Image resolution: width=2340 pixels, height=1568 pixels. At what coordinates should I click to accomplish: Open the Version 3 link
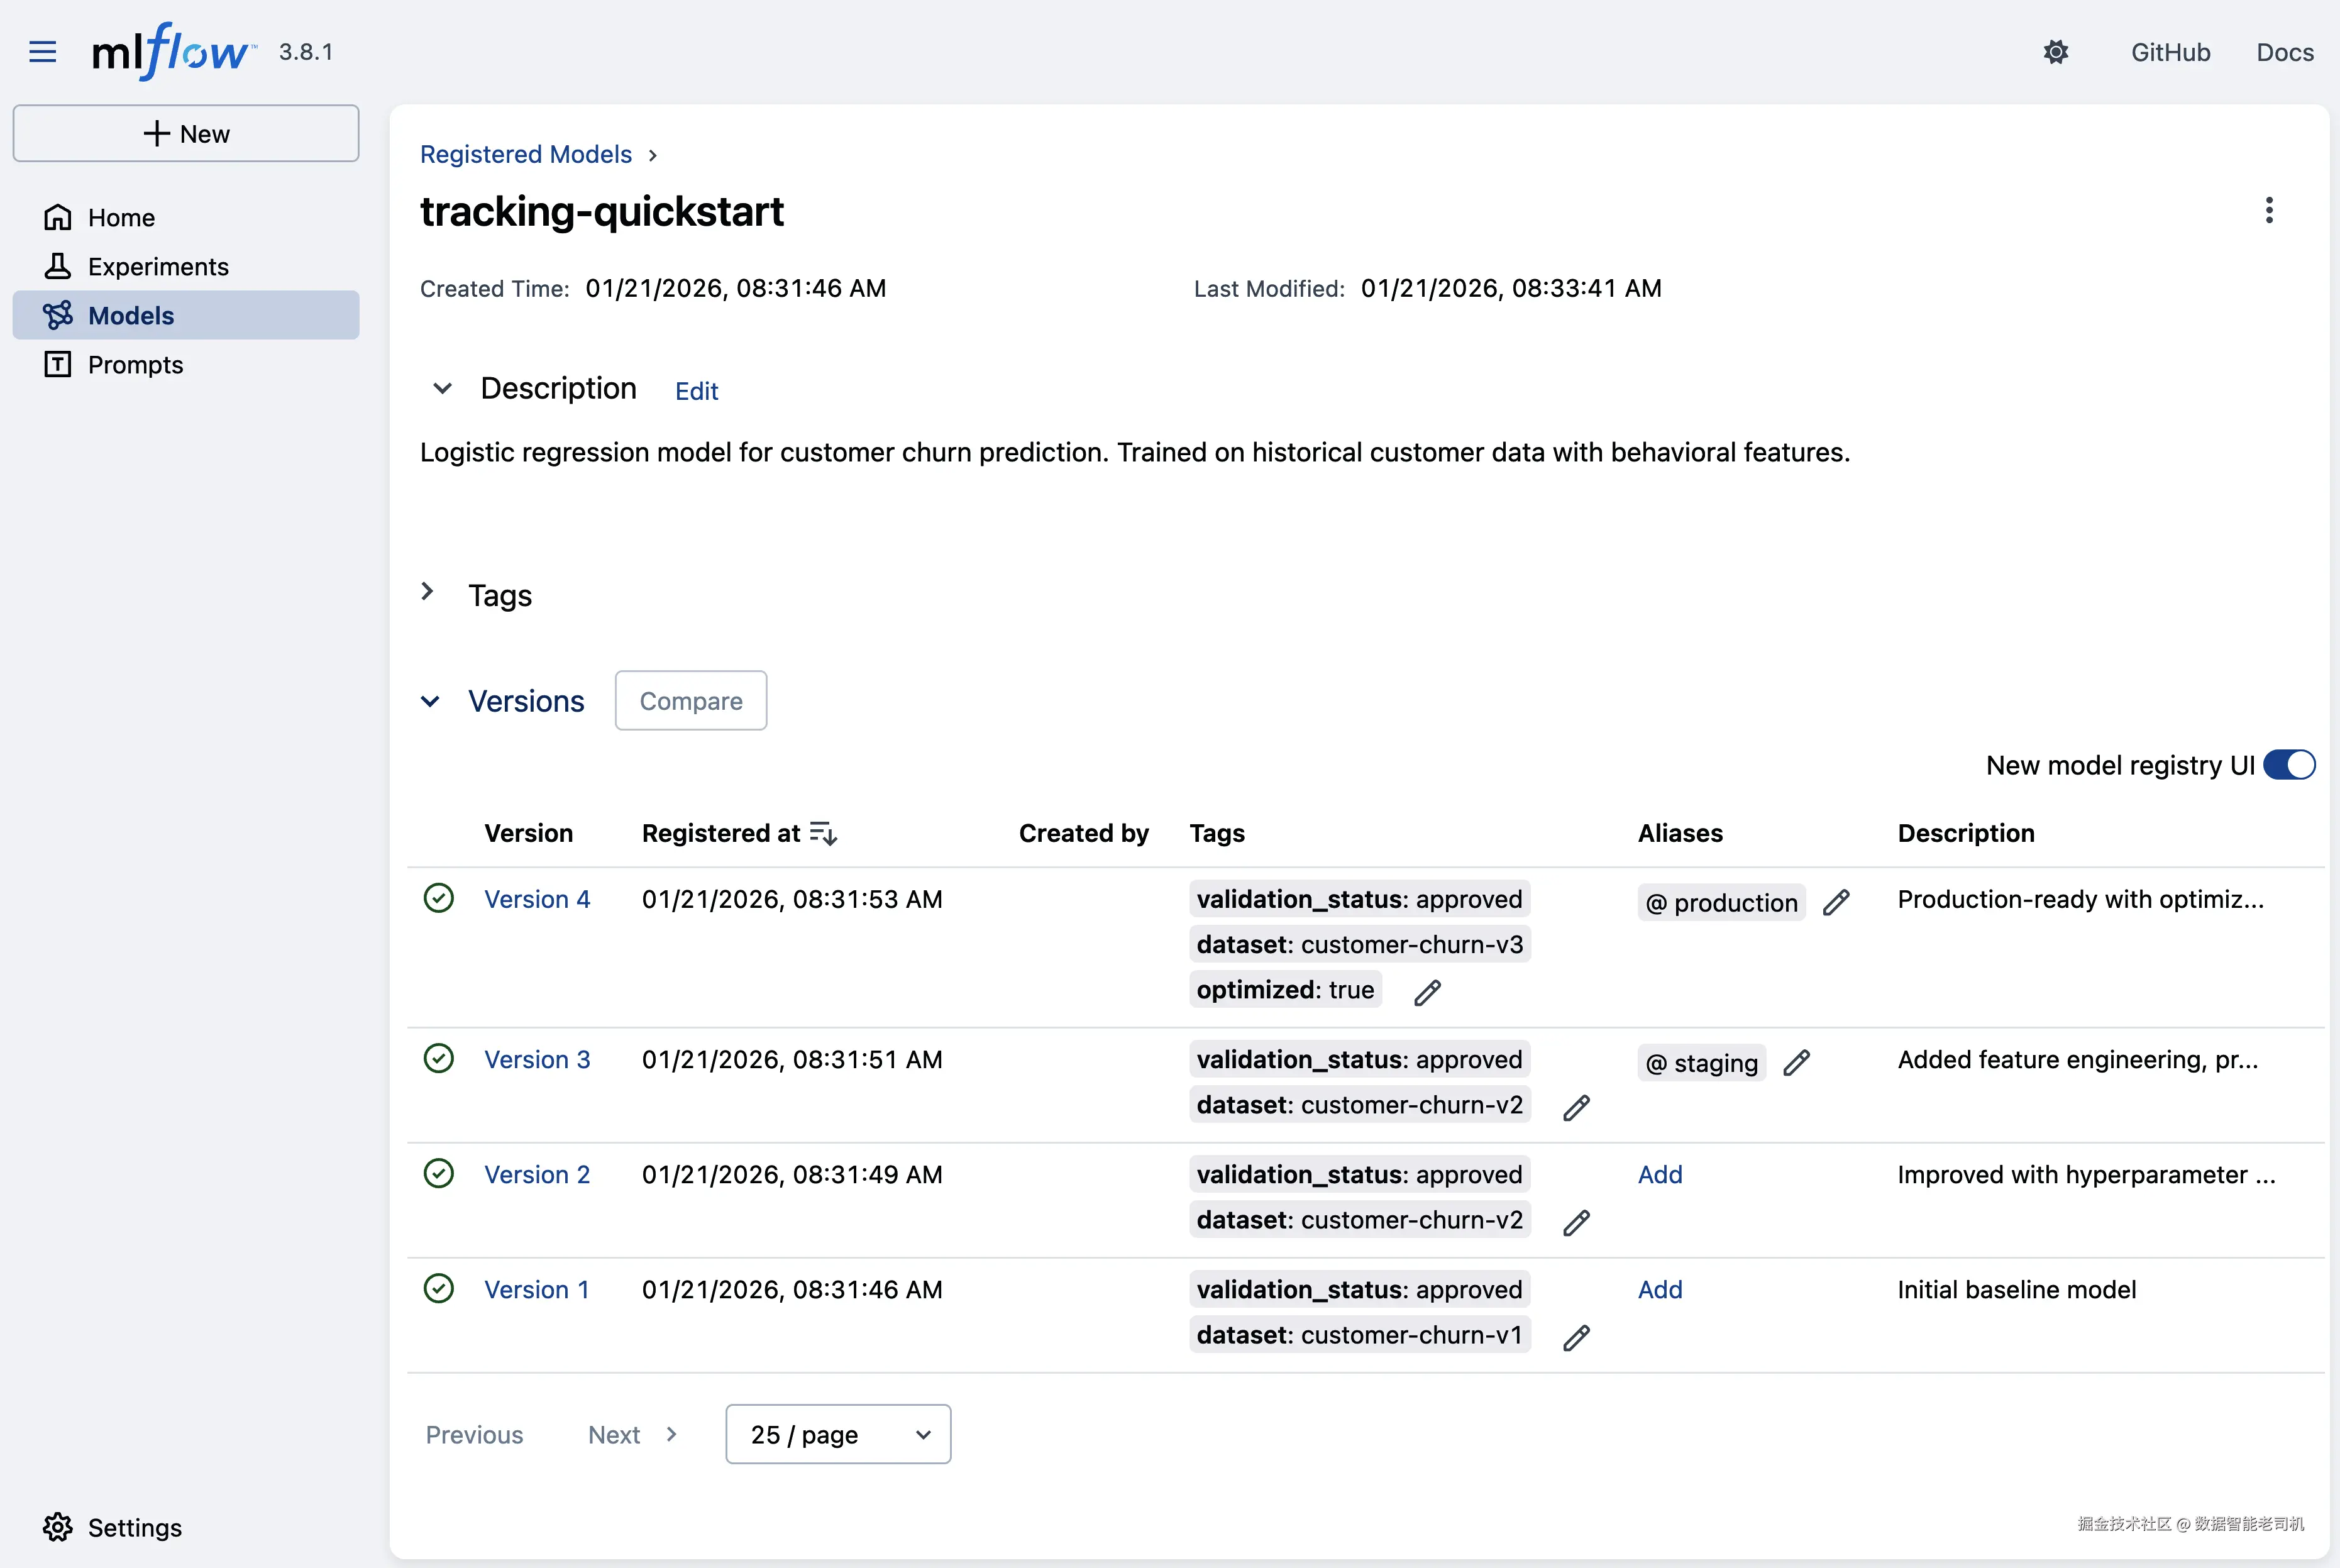537,1060
